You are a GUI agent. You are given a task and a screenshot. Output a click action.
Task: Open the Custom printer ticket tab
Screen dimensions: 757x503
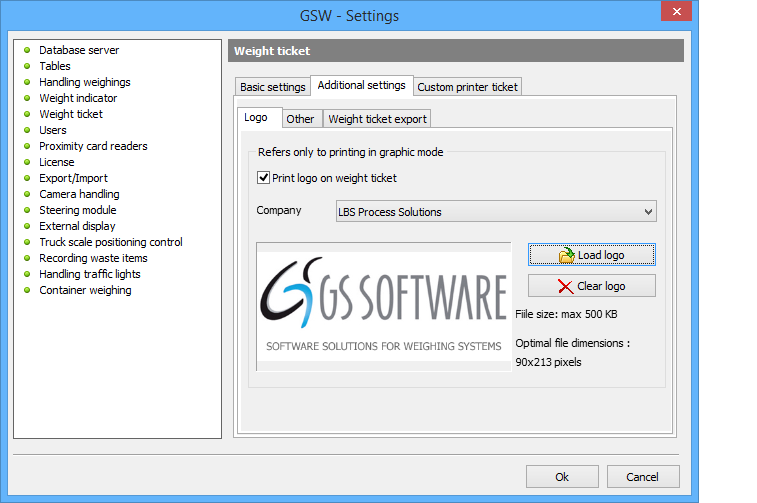pyautogui.click(x=467, y=87)
